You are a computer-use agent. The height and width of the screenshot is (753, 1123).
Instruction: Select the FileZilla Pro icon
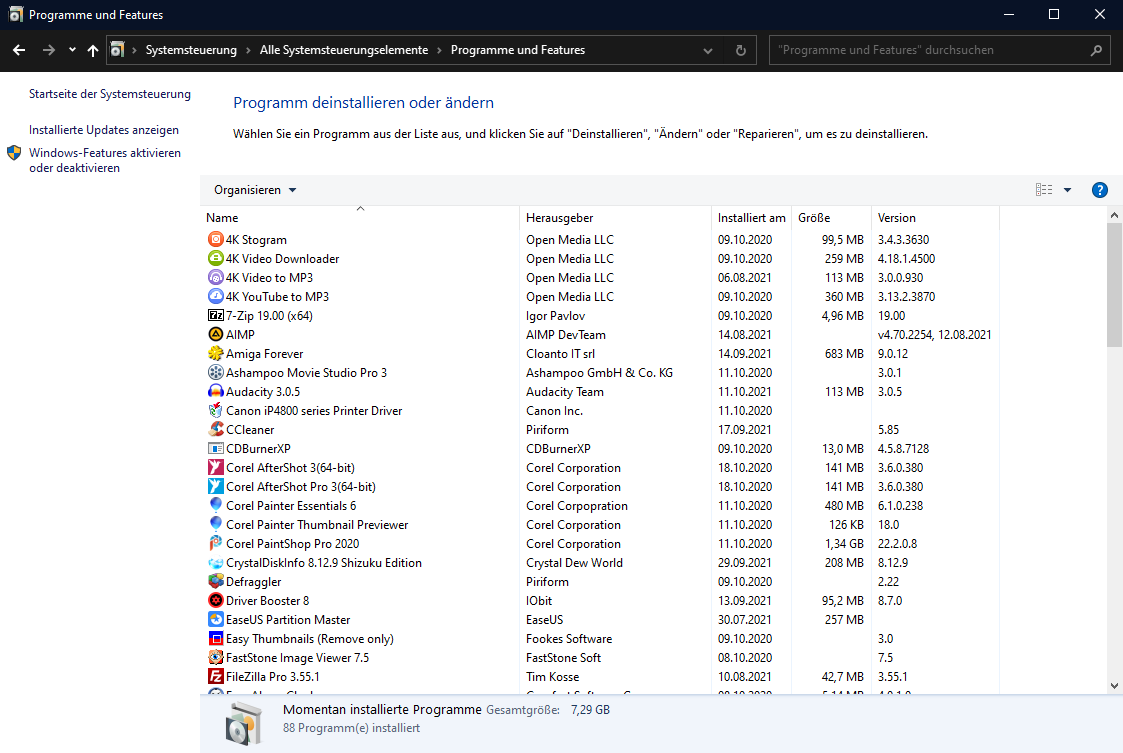tap(215, 677)
